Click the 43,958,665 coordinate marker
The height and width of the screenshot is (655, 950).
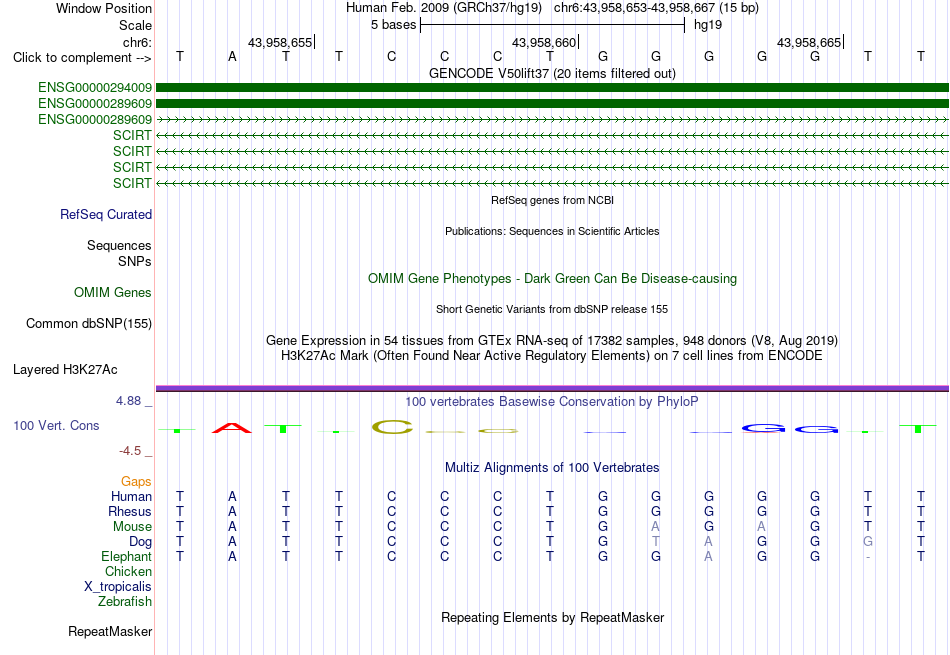coord(809,42)
